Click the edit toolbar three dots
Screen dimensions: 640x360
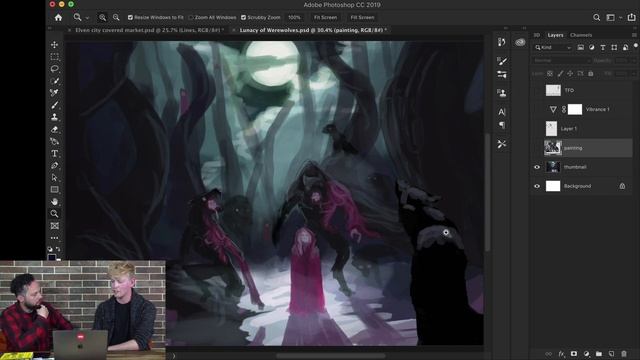tap(54, 238)
